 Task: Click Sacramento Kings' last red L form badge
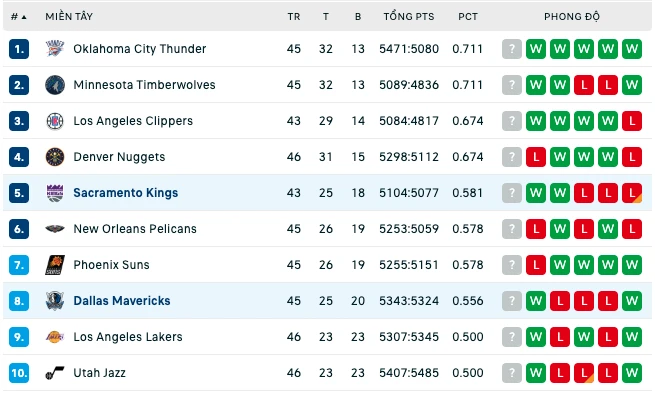[632, 193]
